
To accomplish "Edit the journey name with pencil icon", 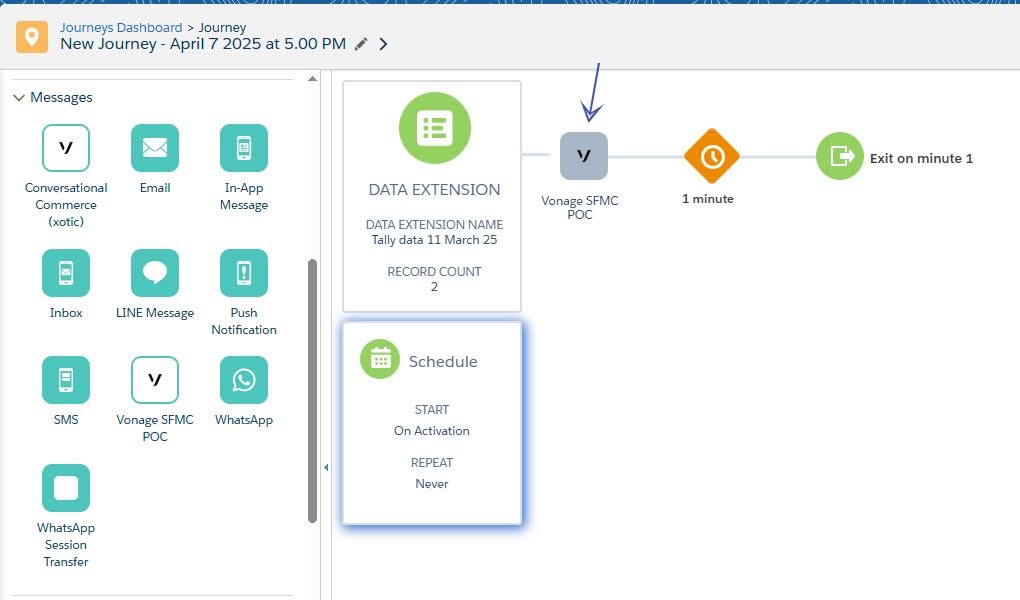I will (361, 44).
